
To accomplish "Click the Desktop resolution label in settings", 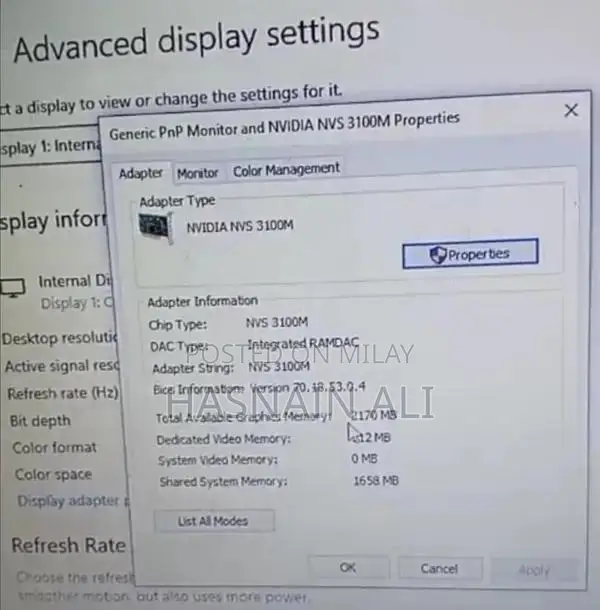I will pos(59,338).
